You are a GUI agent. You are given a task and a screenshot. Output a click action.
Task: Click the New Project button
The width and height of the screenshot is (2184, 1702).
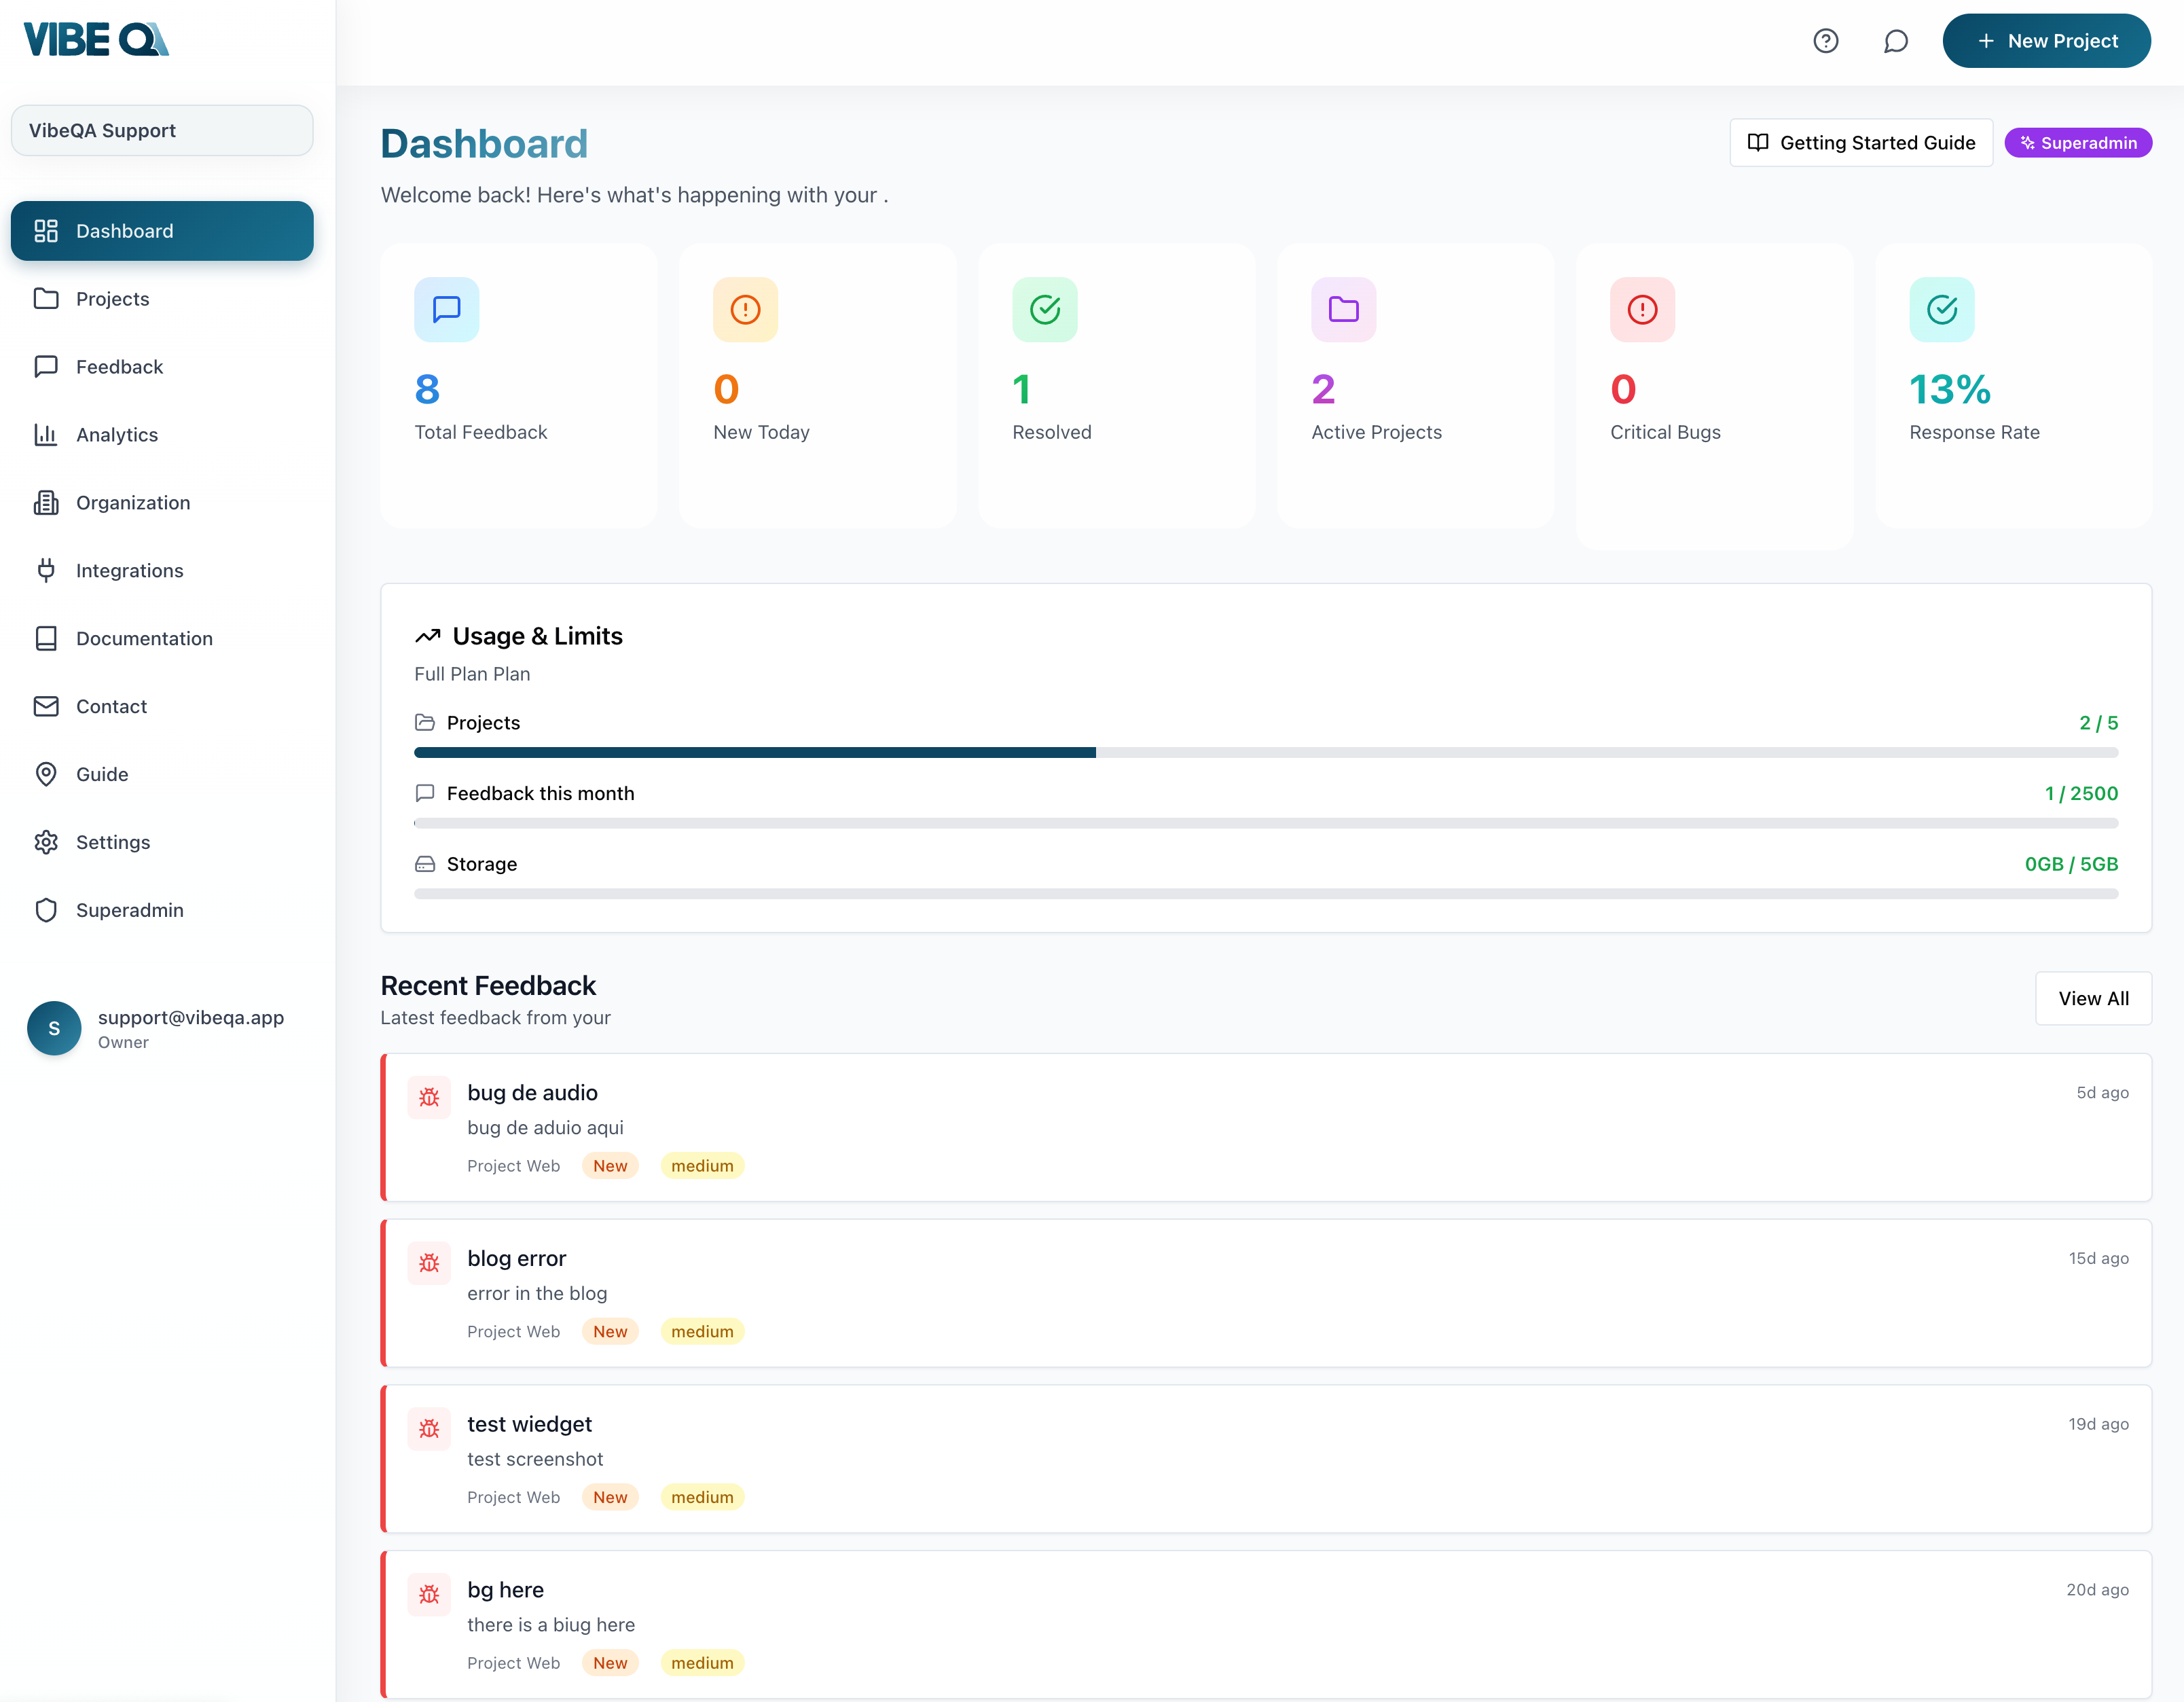(2046, 41)
